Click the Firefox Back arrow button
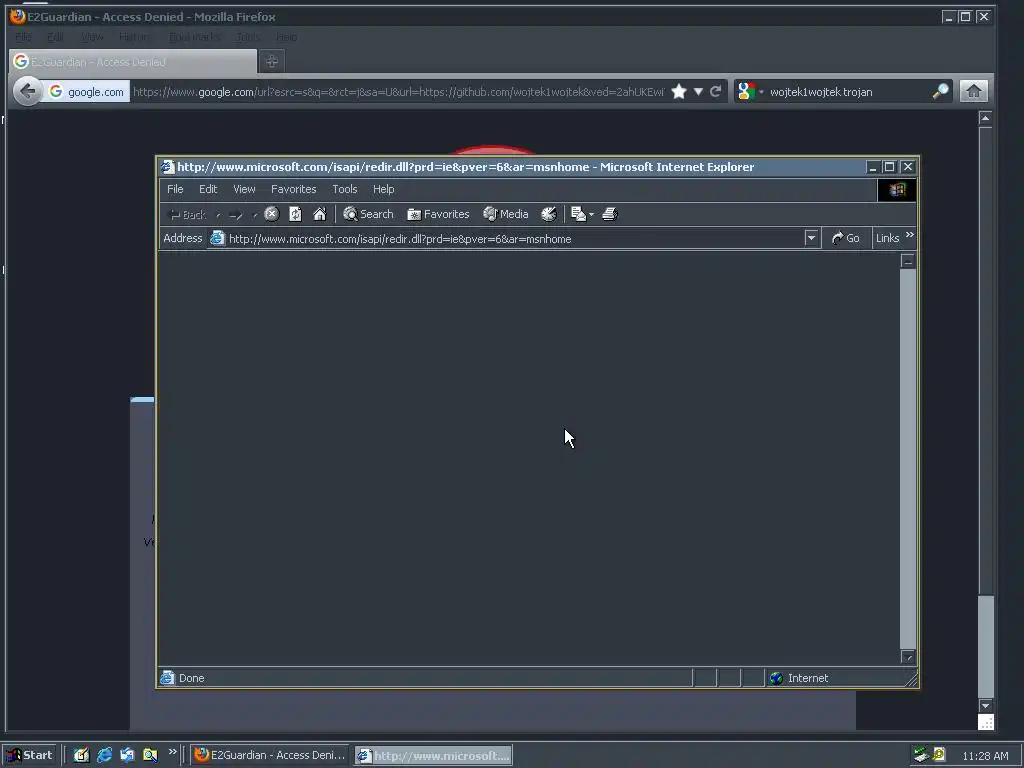 coord(27,91)
